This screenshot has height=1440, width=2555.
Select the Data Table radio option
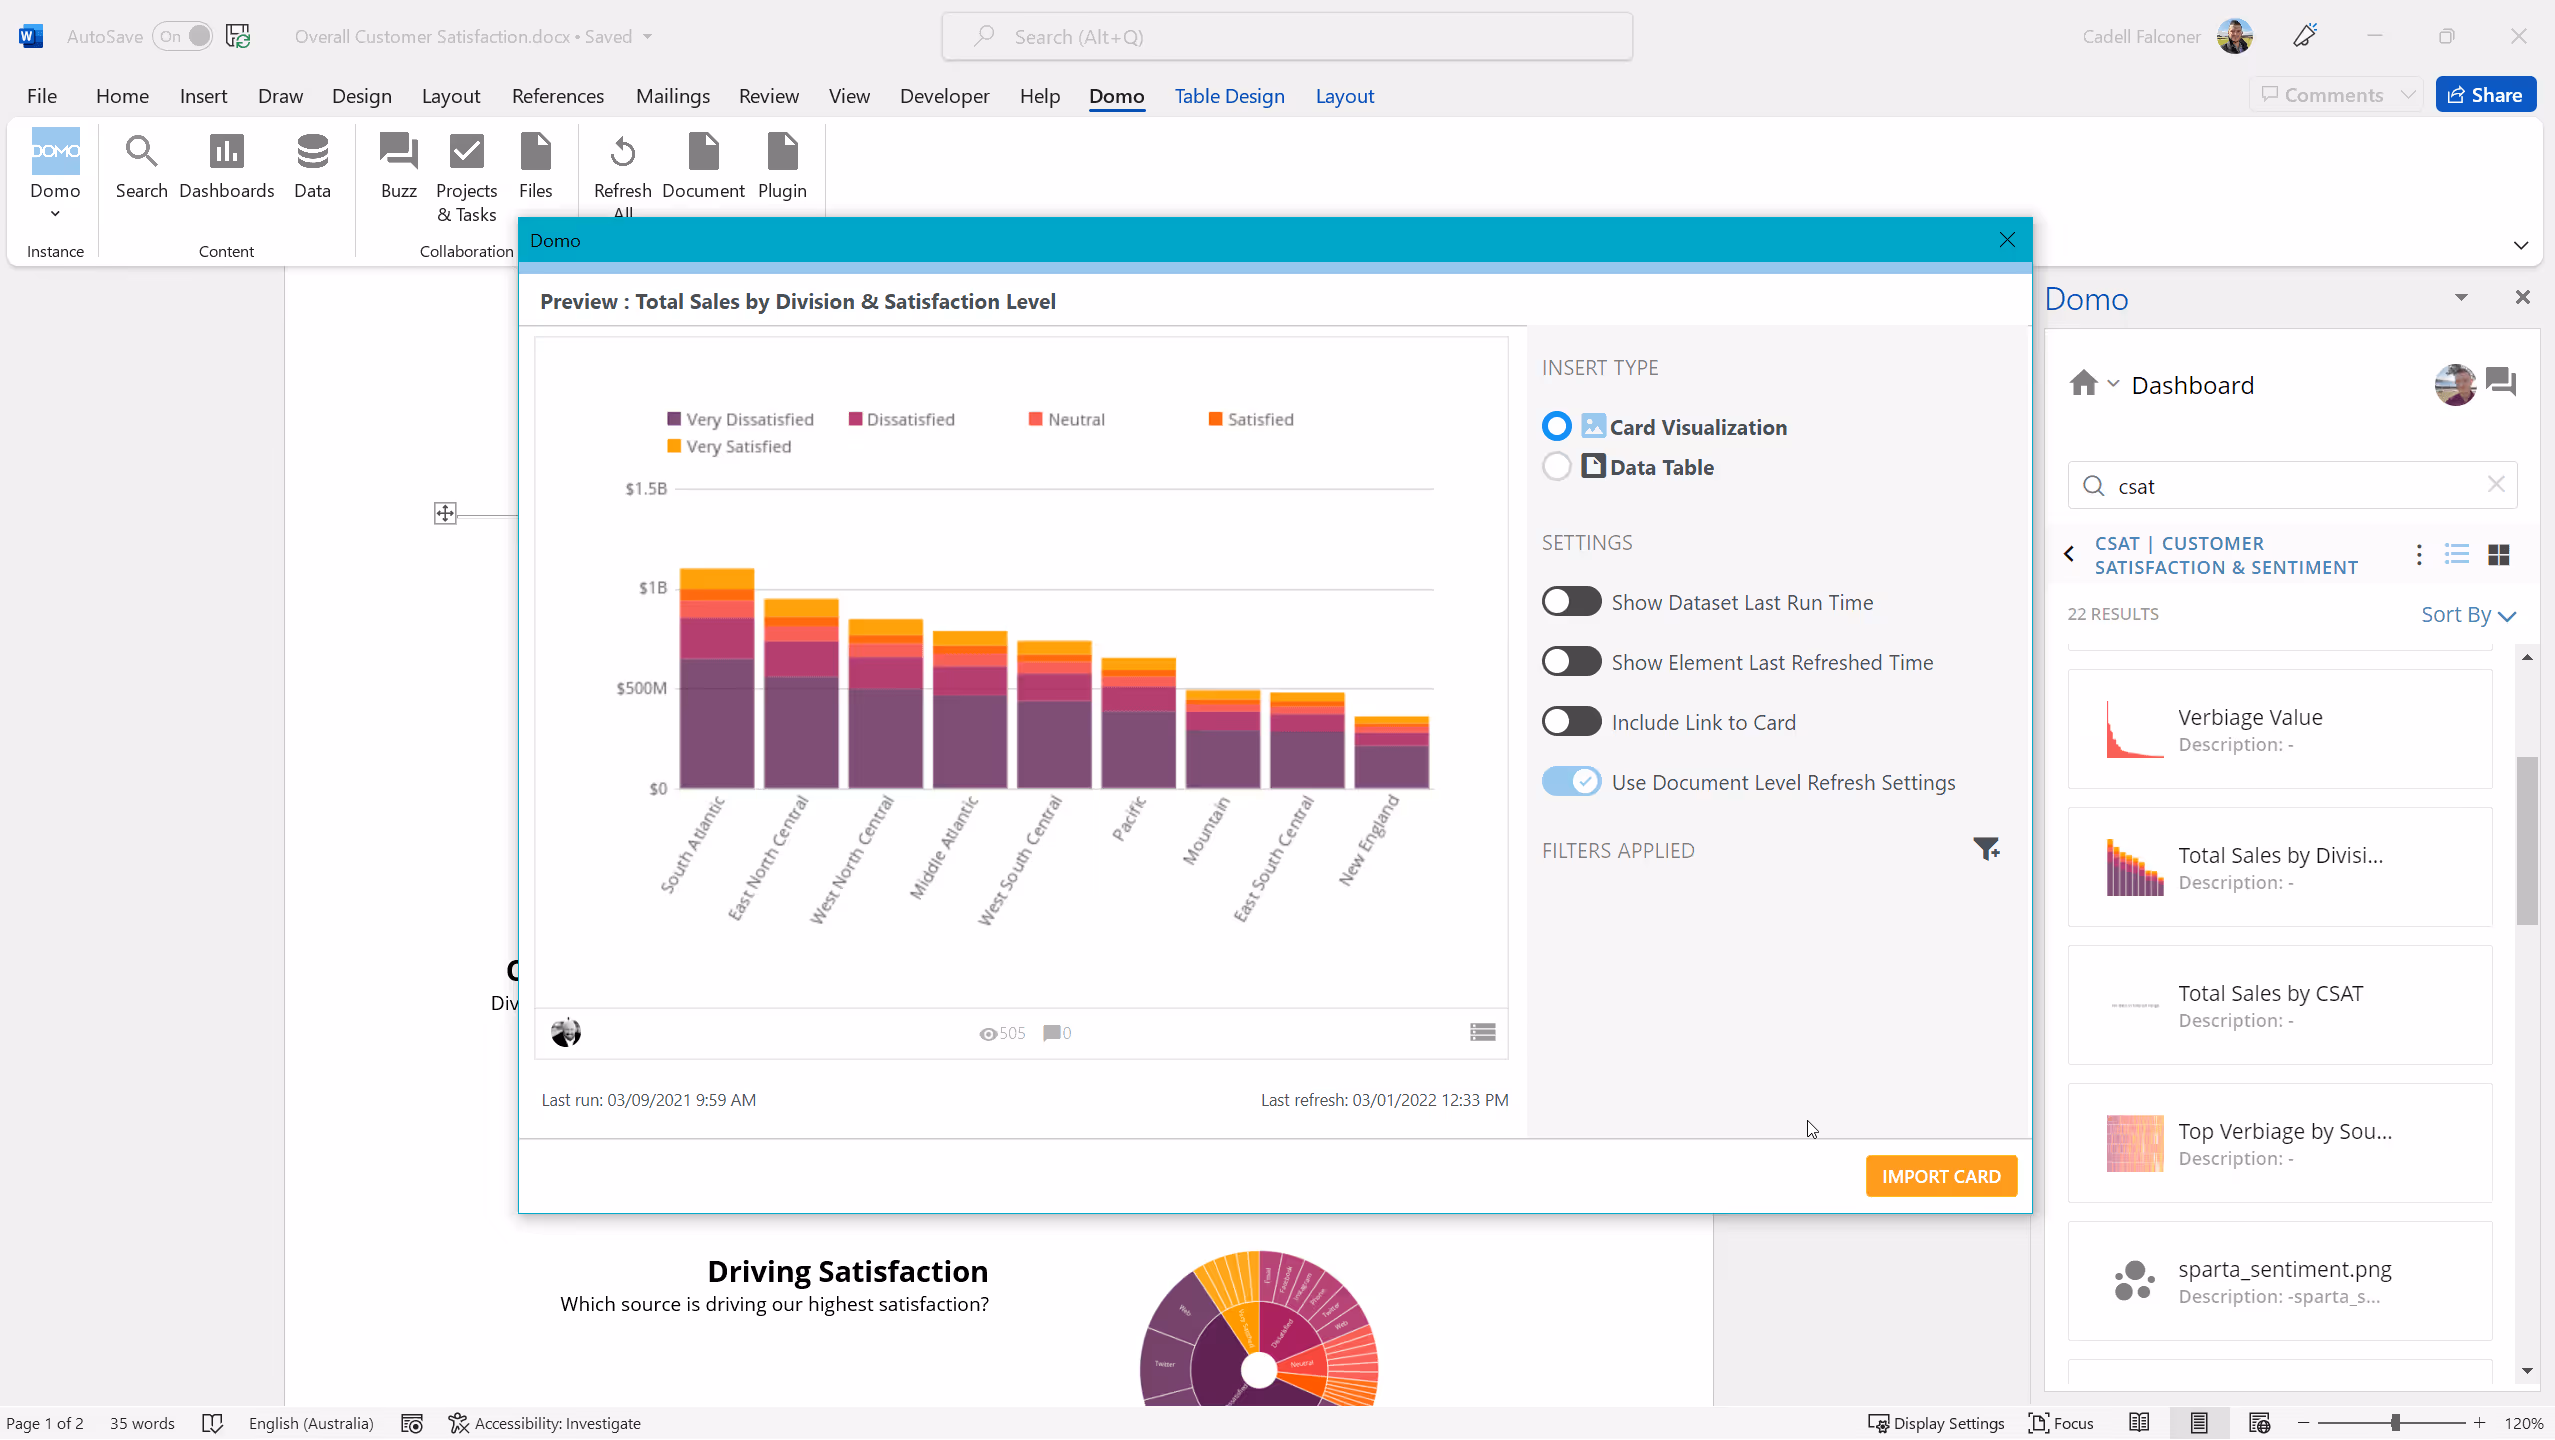pos(1556,466)
